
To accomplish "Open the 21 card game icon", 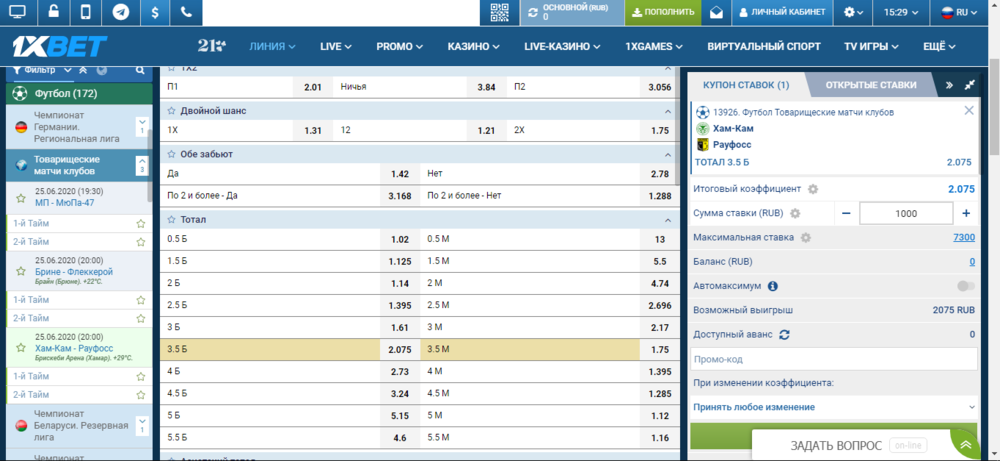I will pos(211,46).
